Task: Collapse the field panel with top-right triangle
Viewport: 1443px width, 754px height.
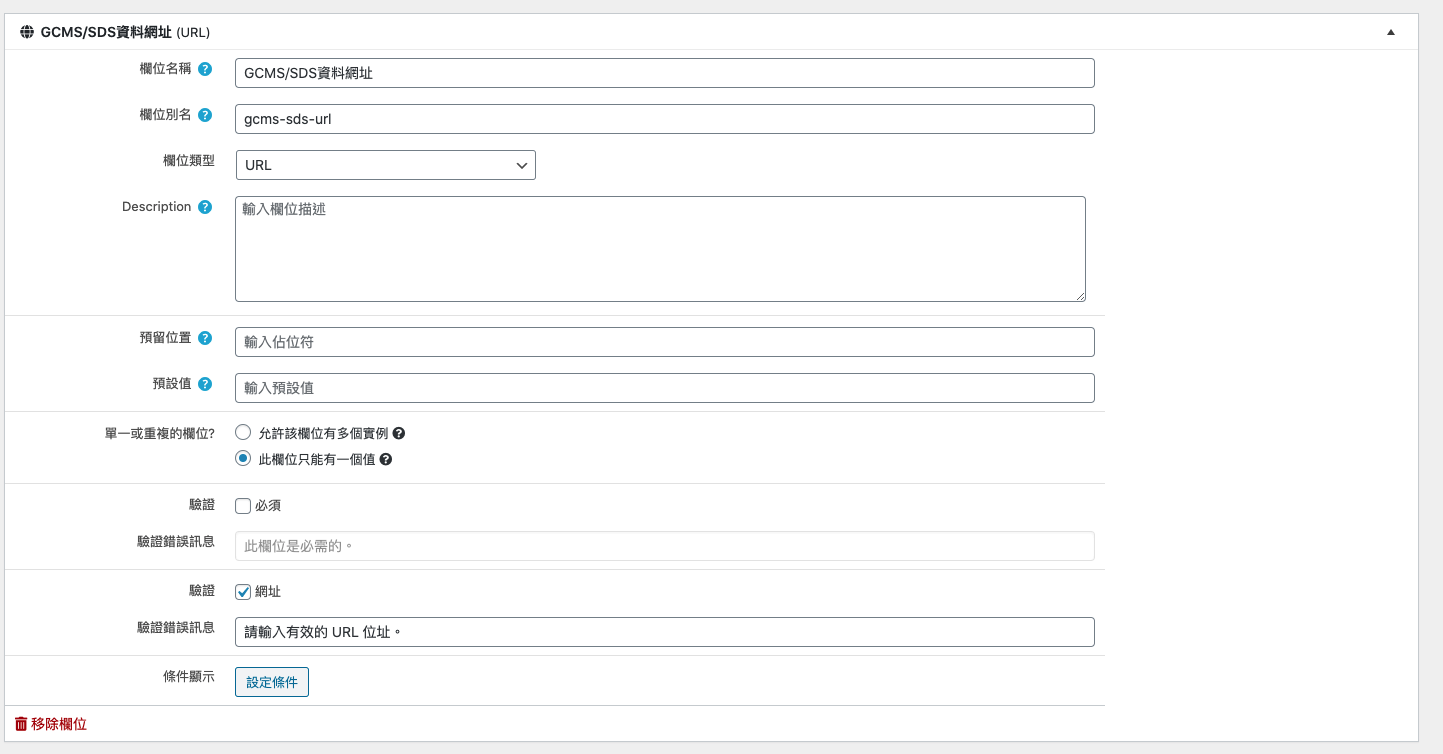Action: click(x=1390, y=32)
